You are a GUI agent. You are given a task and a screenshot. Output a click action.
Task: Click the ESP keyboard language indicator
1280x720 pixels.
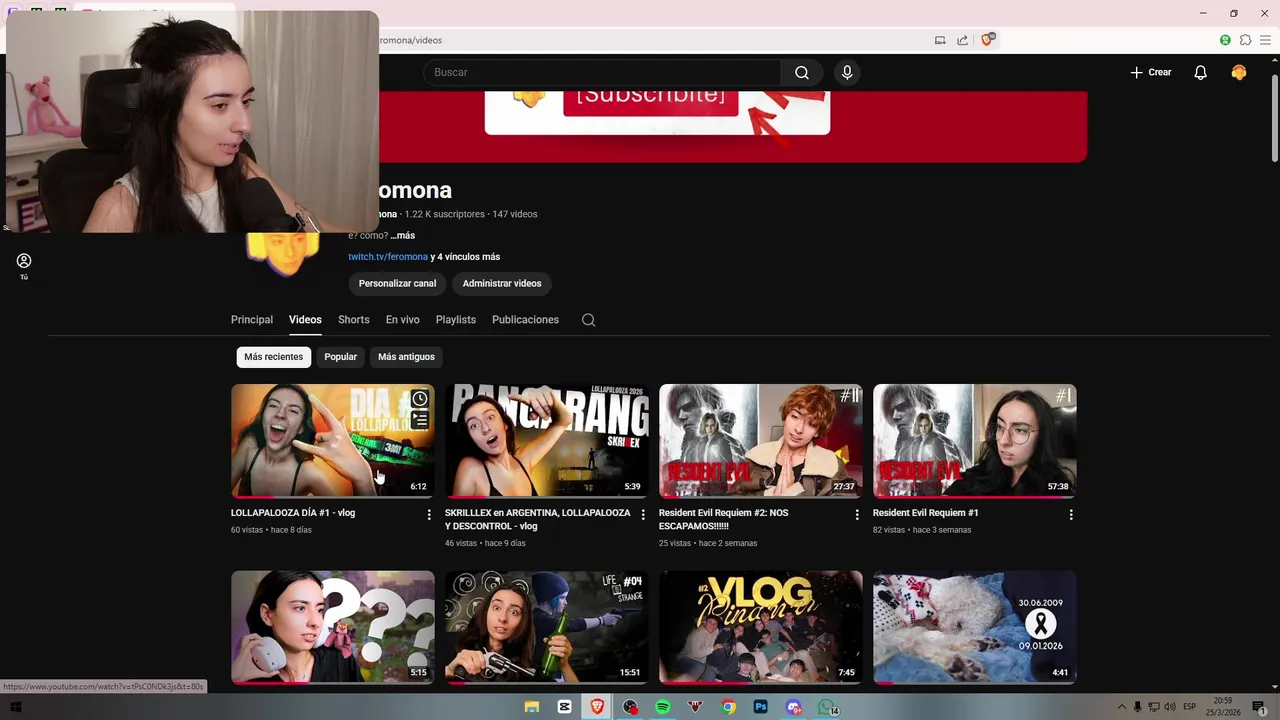click(x=1190, y=707)
